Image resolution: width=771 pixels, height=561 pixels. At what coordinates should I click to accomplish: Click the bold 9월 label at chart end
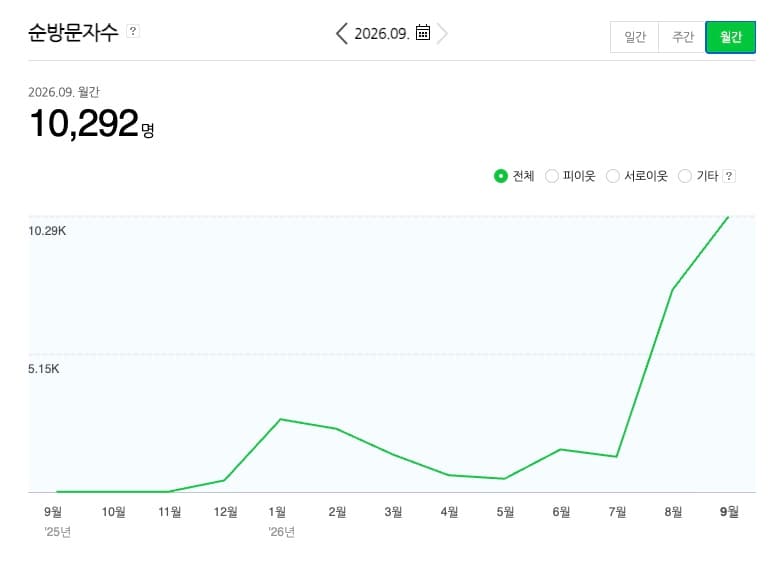coord(729,512)
